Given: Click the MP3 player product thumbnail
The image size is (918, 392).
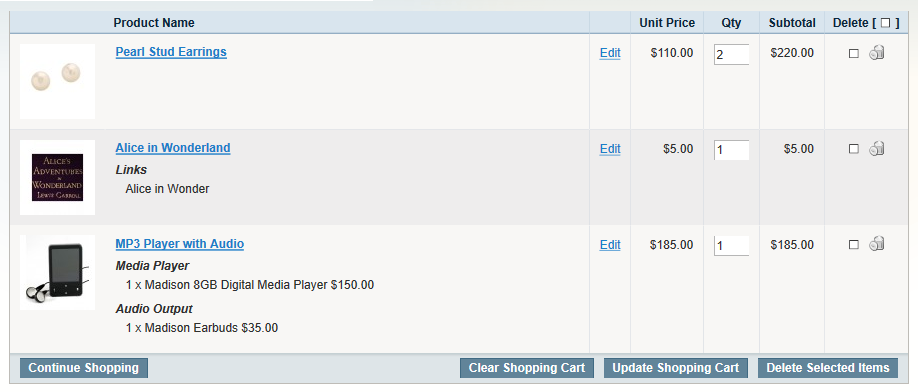Looking at the screenshot, I should click(57, 273).
